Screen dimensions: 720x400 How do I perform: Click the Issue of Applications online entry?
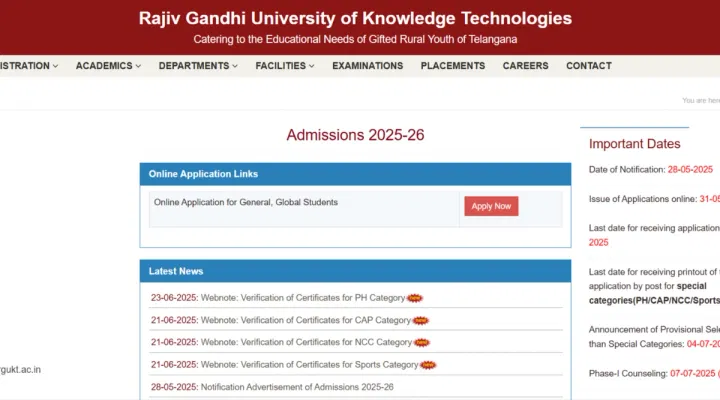654,199
